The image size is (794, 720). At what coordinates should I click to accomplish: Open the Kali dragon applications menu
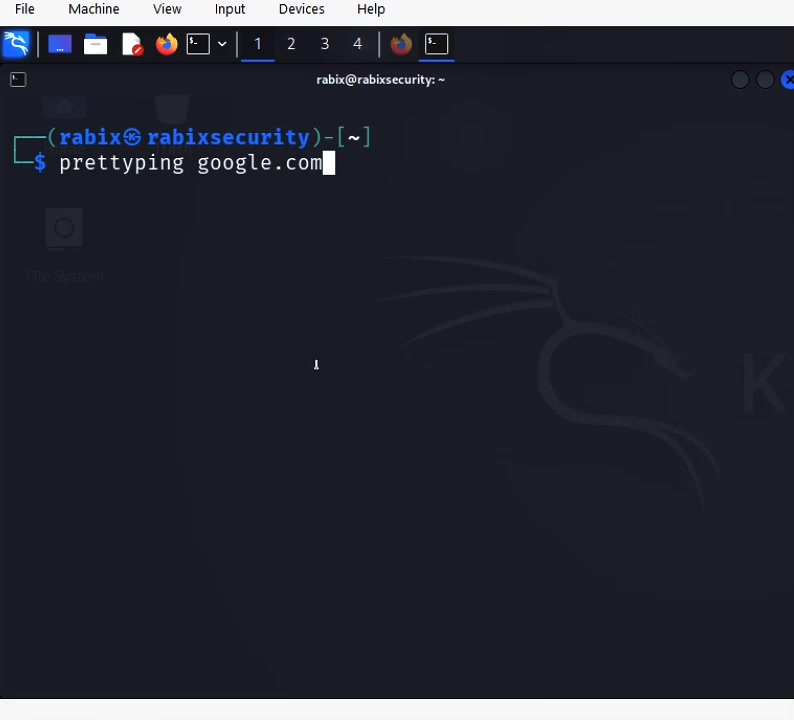pyautogui.click(x=16, y=45)
